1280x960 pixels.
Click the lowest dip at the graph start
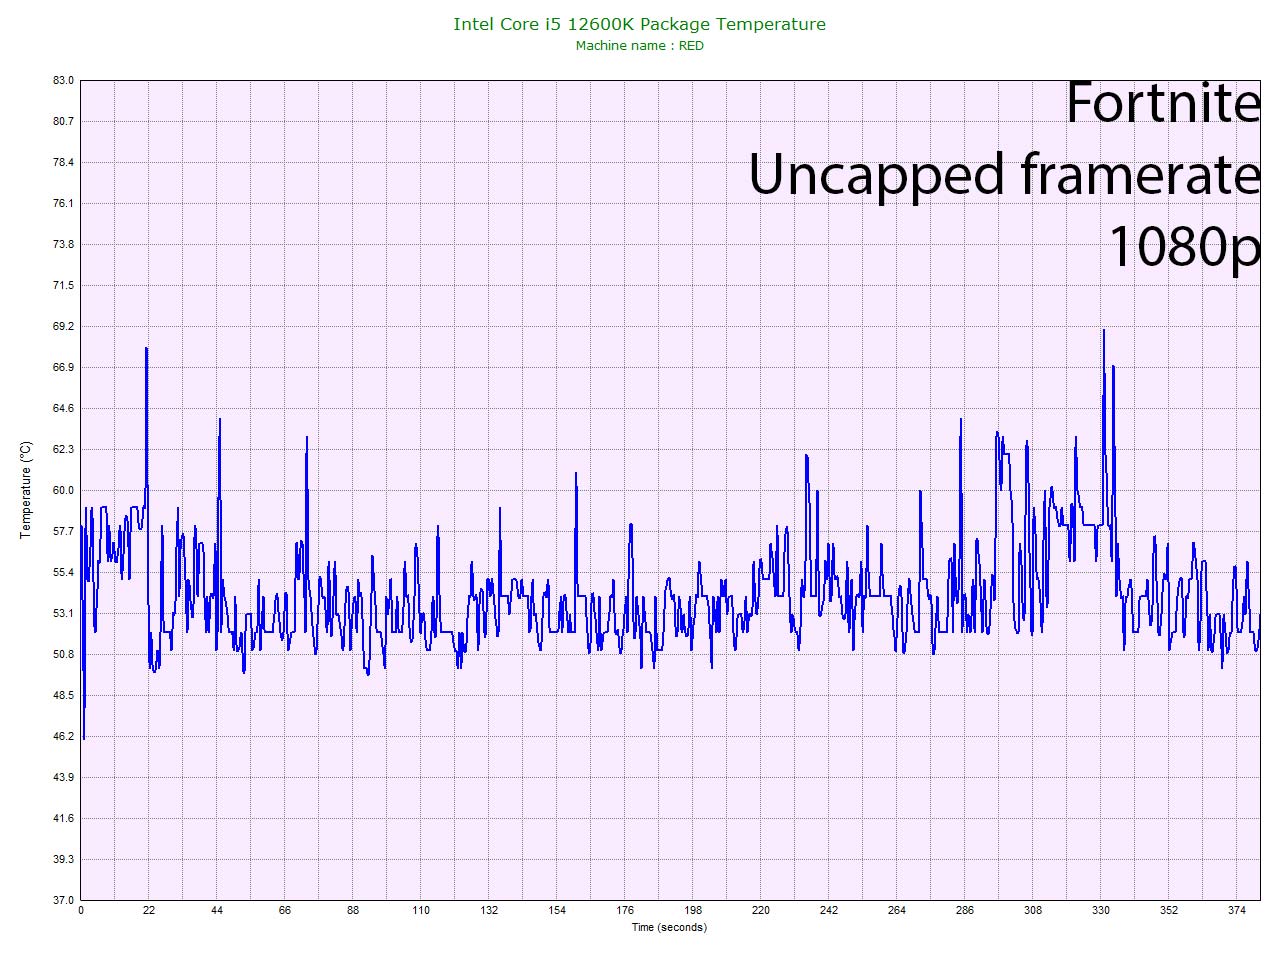click(84, 738)
